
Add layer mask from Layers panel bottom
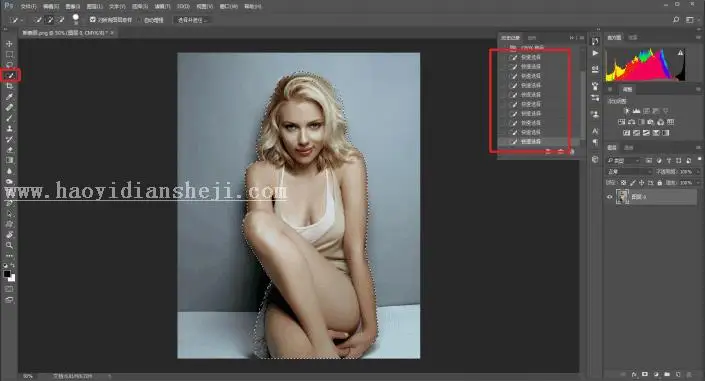pos(645,374)
